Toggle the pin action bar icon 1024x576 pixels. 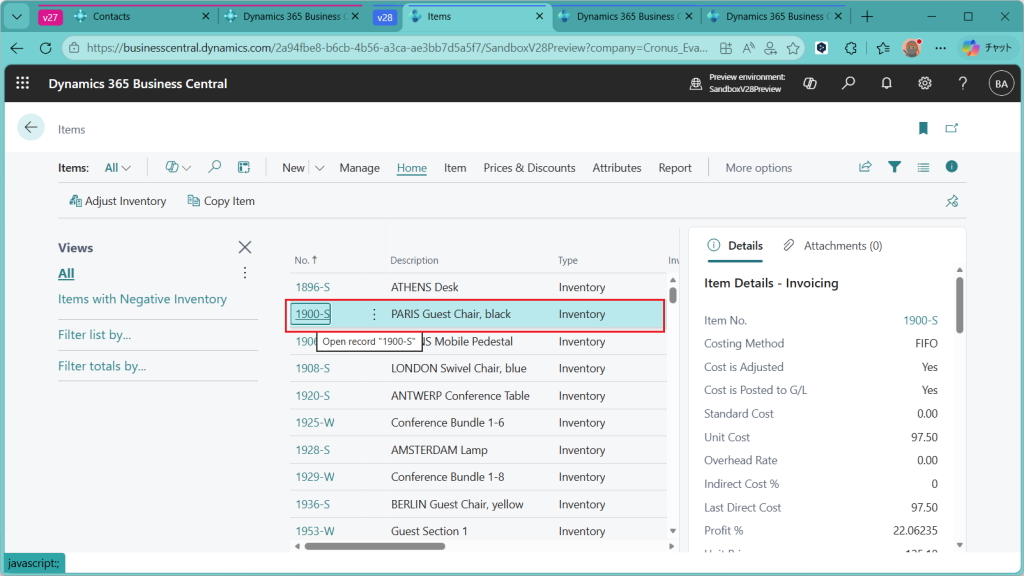point(952,201)
